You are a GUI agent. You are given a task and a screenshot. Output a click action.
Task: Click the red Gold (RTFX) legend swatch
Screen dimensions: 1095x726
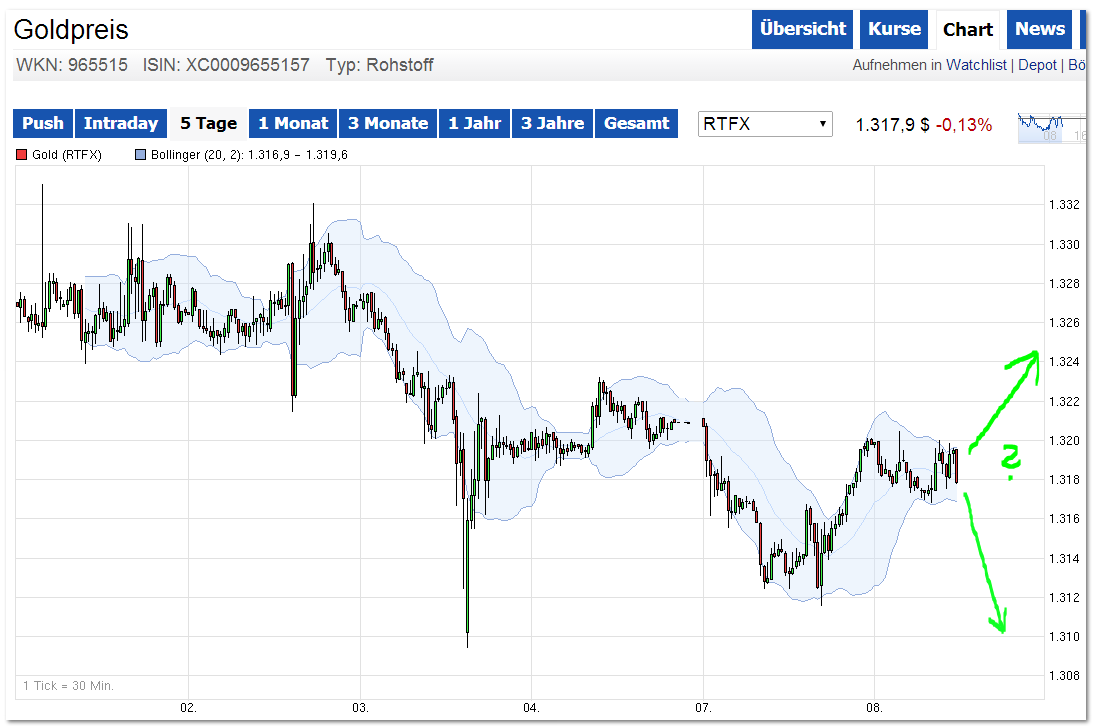22,155
